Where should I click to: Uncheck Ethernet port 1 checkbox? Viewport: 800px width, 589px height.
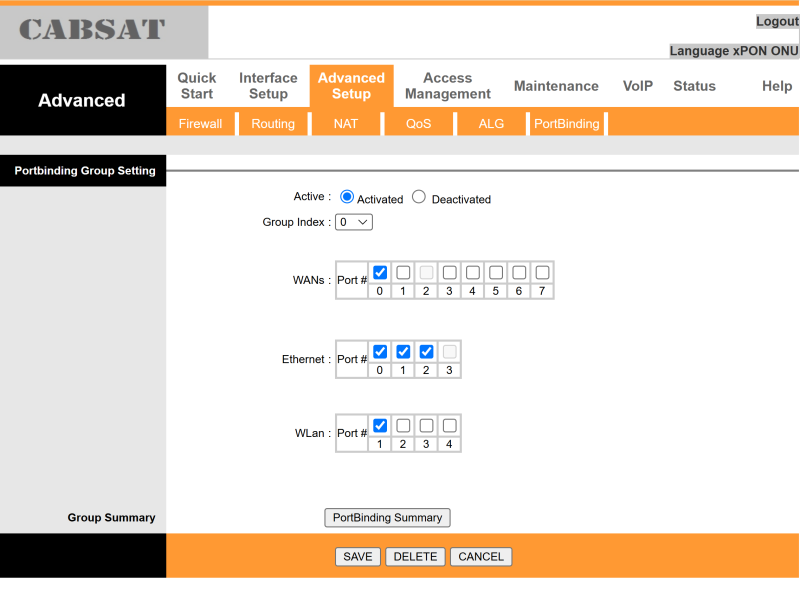point(403,351)
